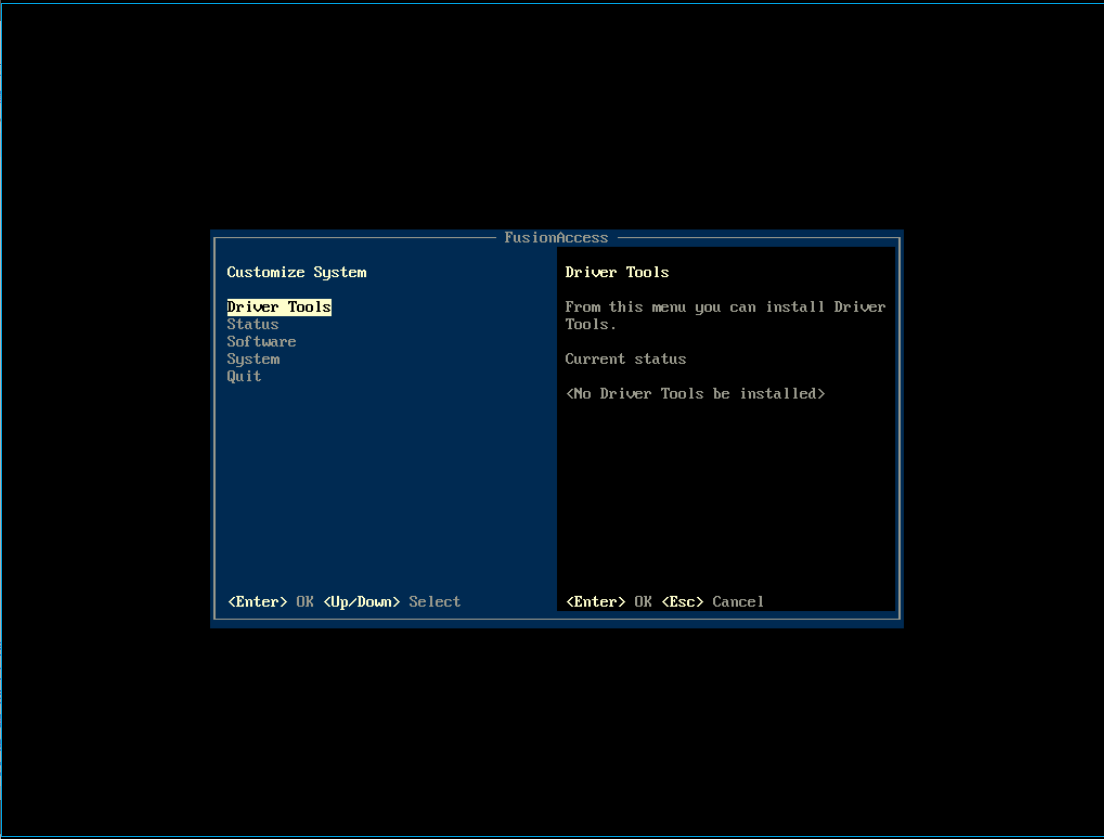The image size is (1104, 839).
Task: Select the 'No Driver Tools be installed' status
Action: [695, 394]
